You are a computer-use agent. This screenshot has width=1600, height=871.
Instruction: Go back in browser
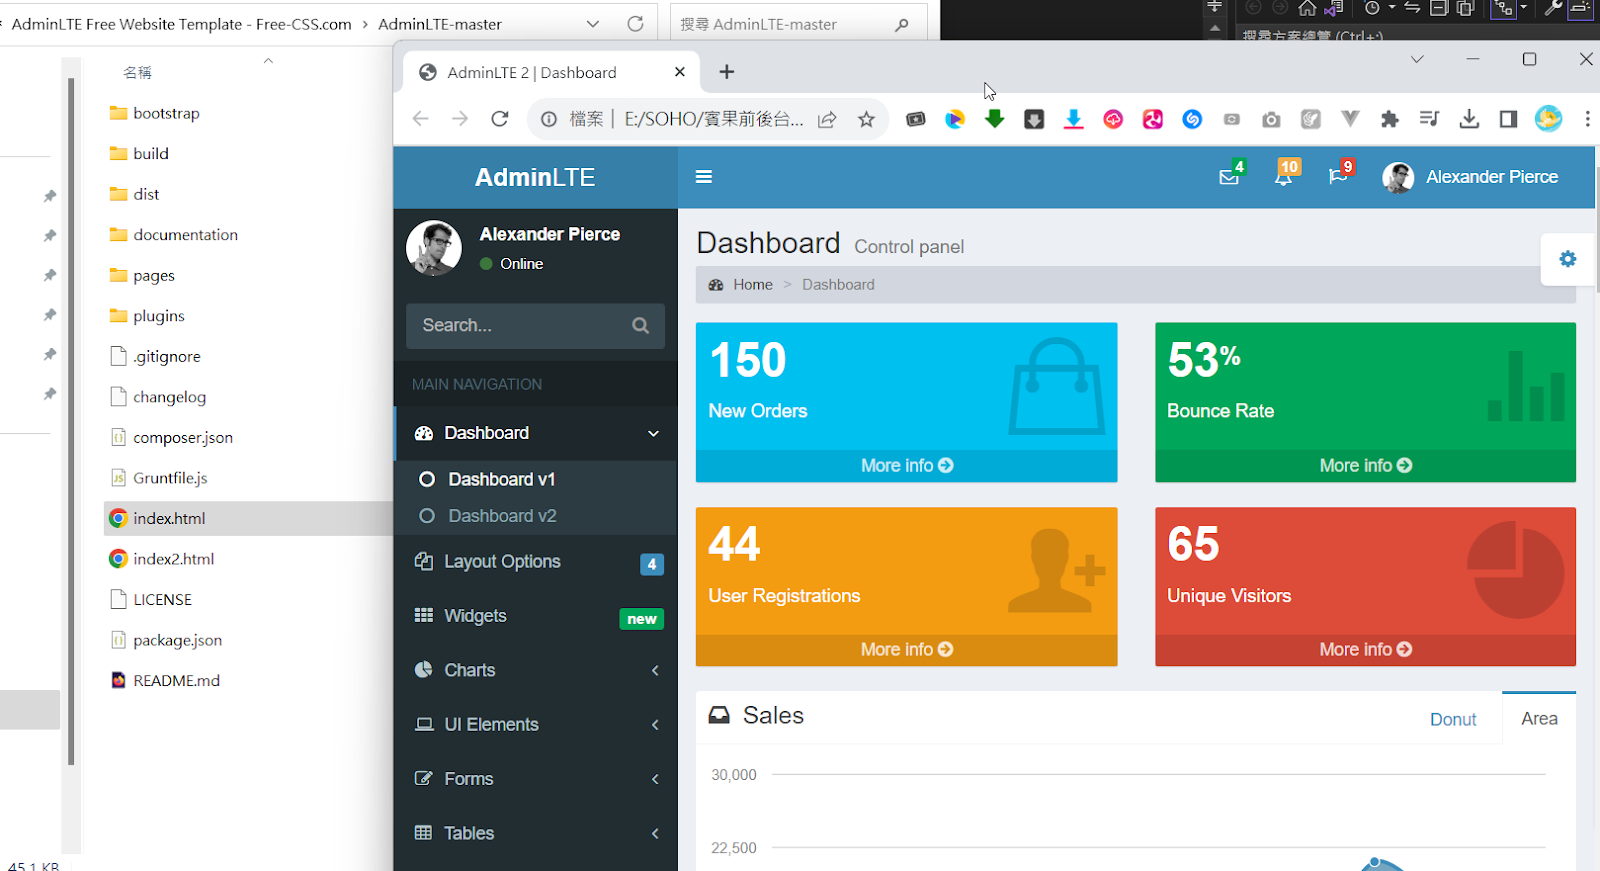tap(420, 119)
